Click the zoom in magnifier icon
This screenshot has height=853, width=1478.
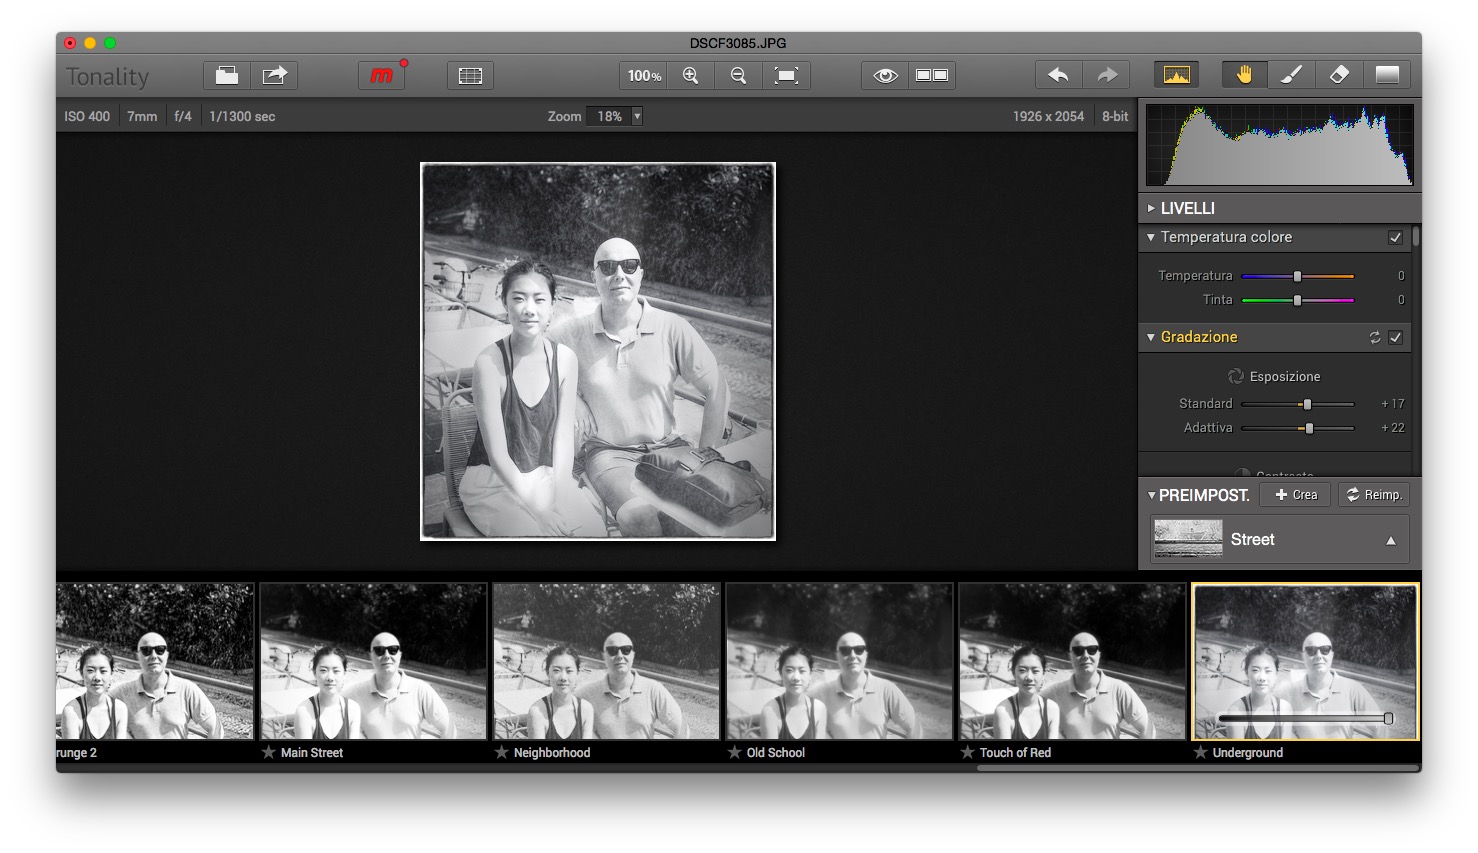(690, 76)
